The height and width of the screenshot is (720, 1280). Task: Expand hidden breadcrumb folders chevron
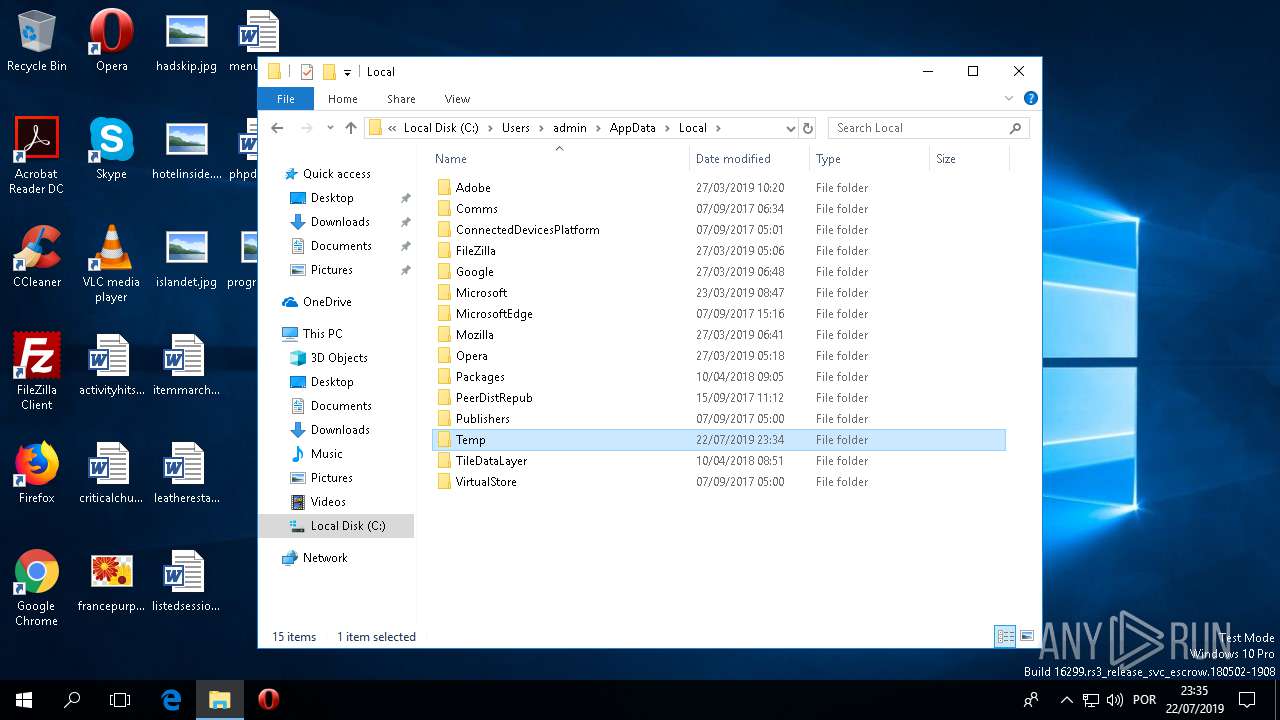(x=392, y=128)
